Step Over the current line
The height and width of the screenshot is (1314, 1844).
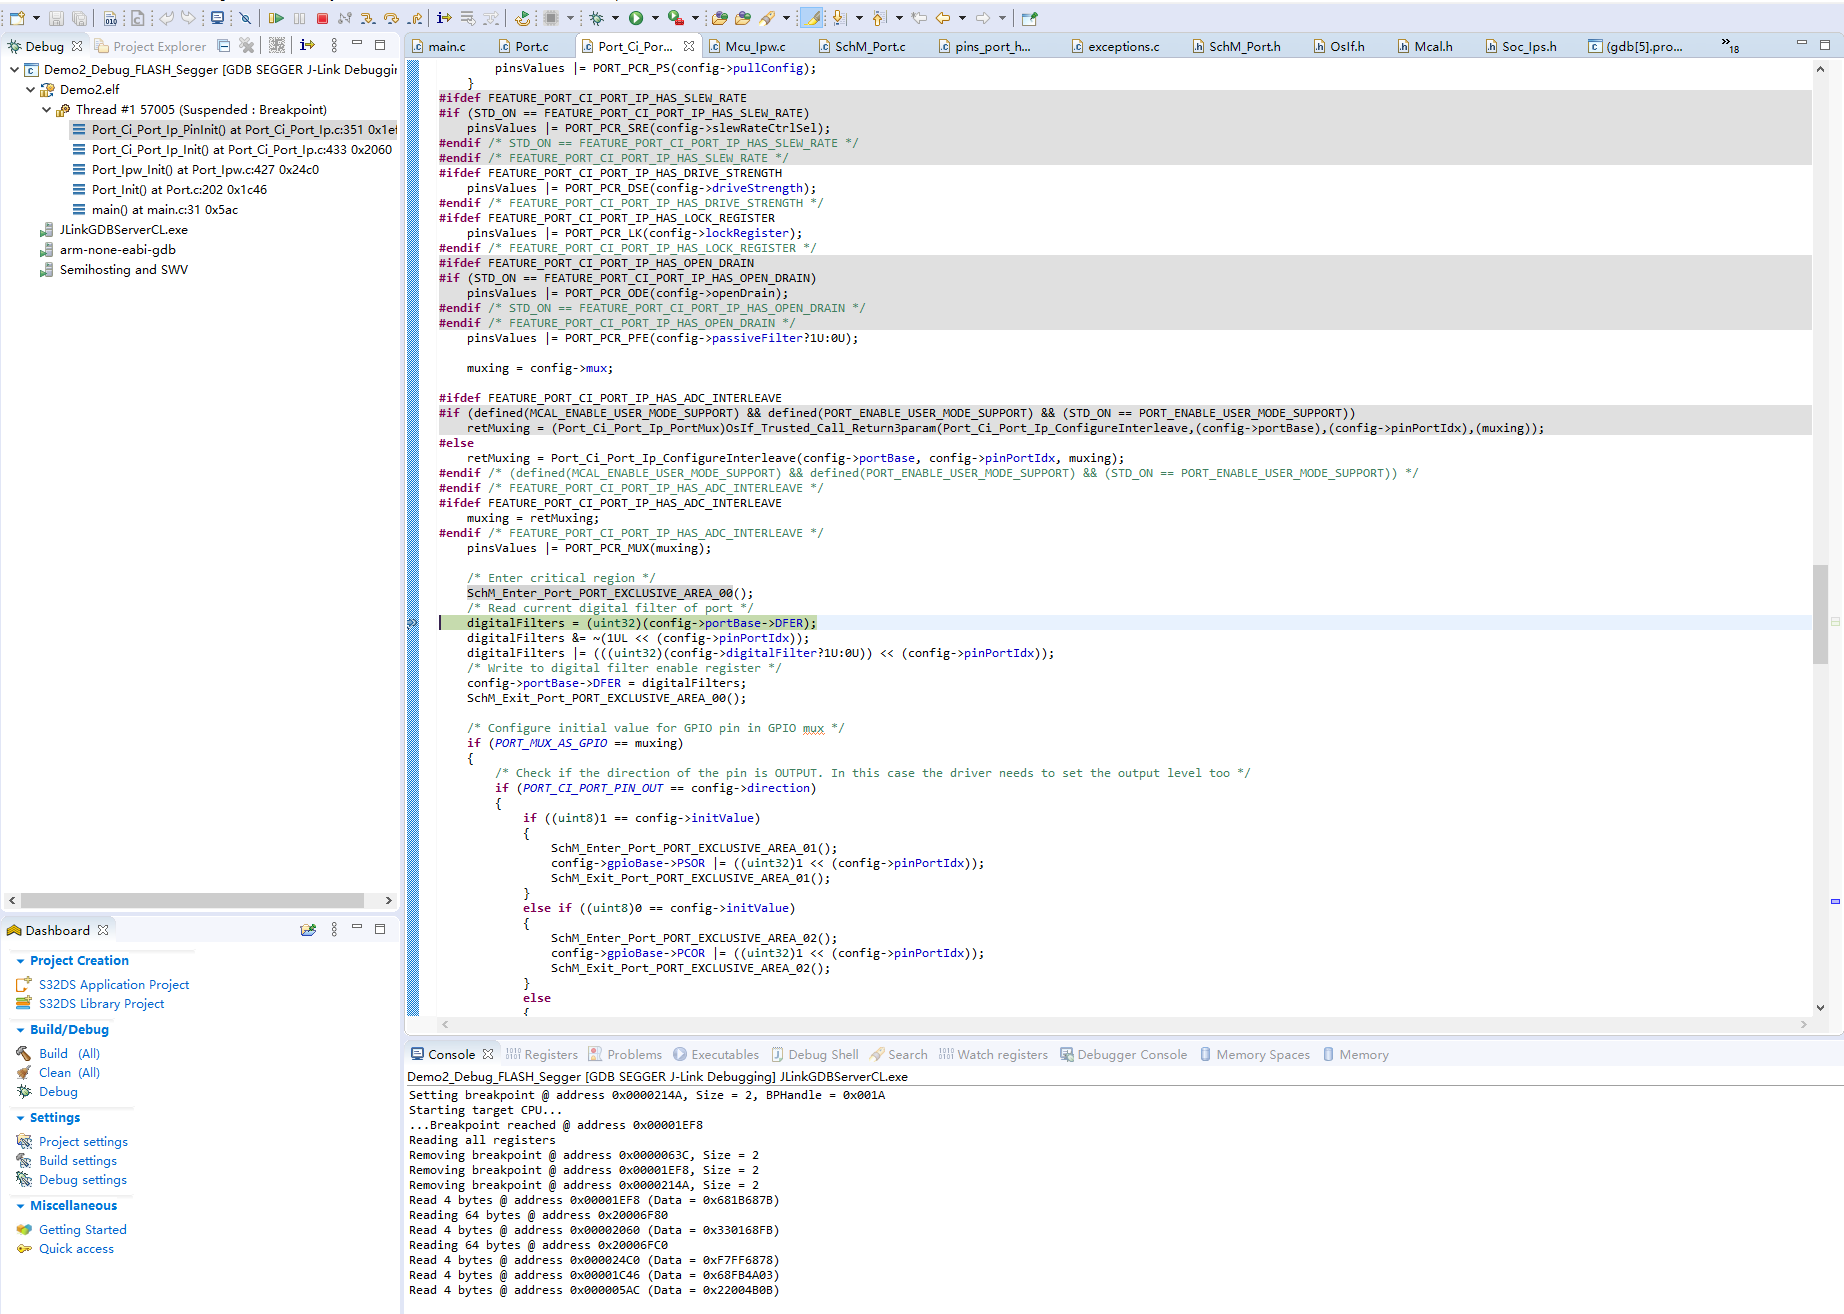(x=391, y=17)
